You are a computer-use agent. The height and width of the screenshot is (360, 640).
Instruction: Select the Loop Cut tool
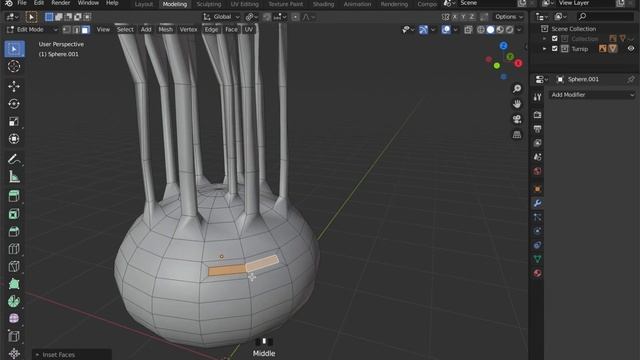tap(14, 249)
